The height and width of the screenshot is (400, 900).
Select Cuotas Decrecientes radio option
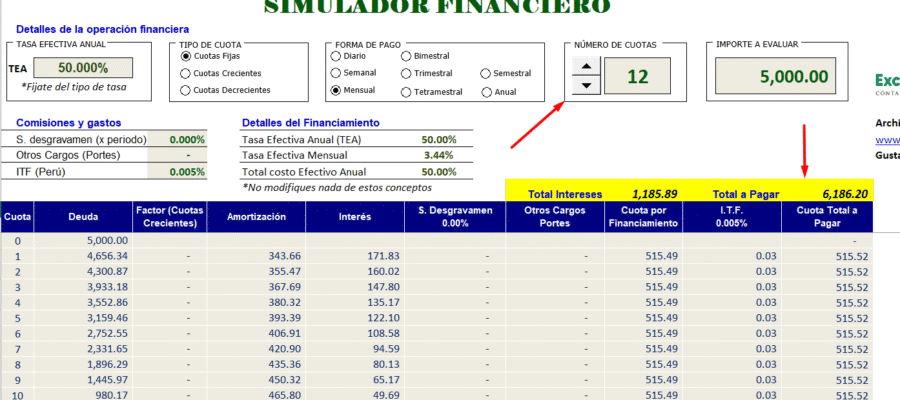coord(186,90)
